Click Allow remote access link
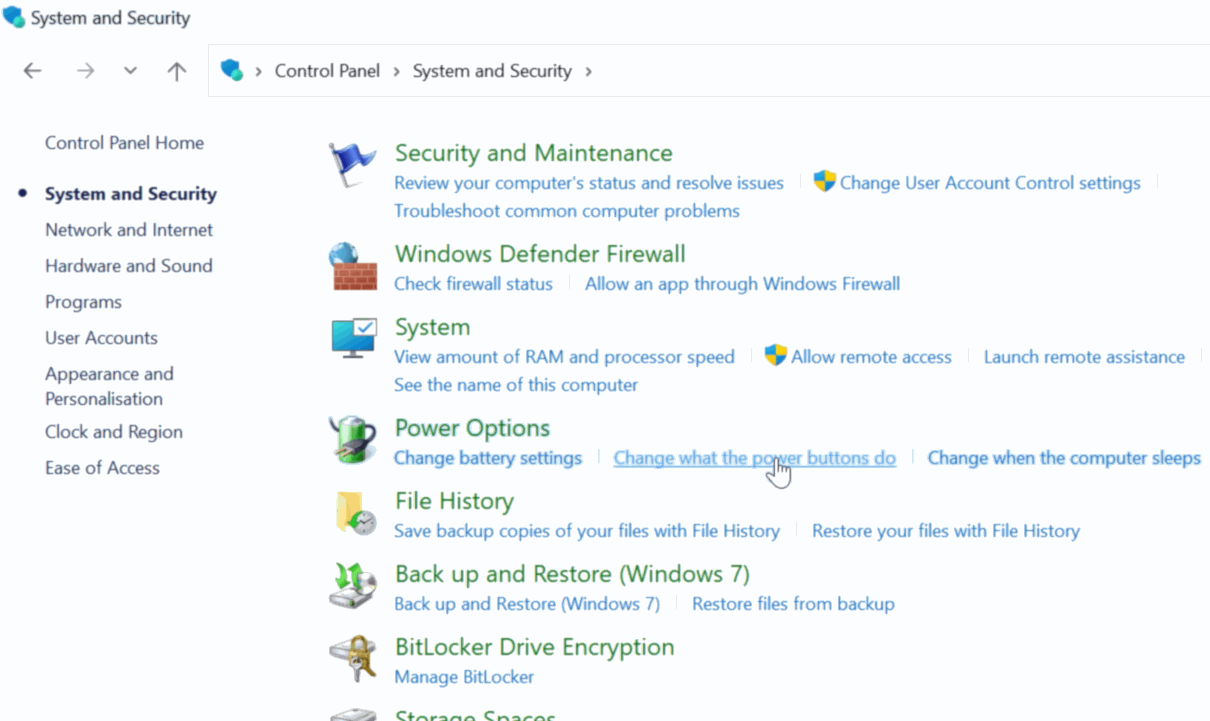This screenshot has height=721, width=1210. [871, 357]
